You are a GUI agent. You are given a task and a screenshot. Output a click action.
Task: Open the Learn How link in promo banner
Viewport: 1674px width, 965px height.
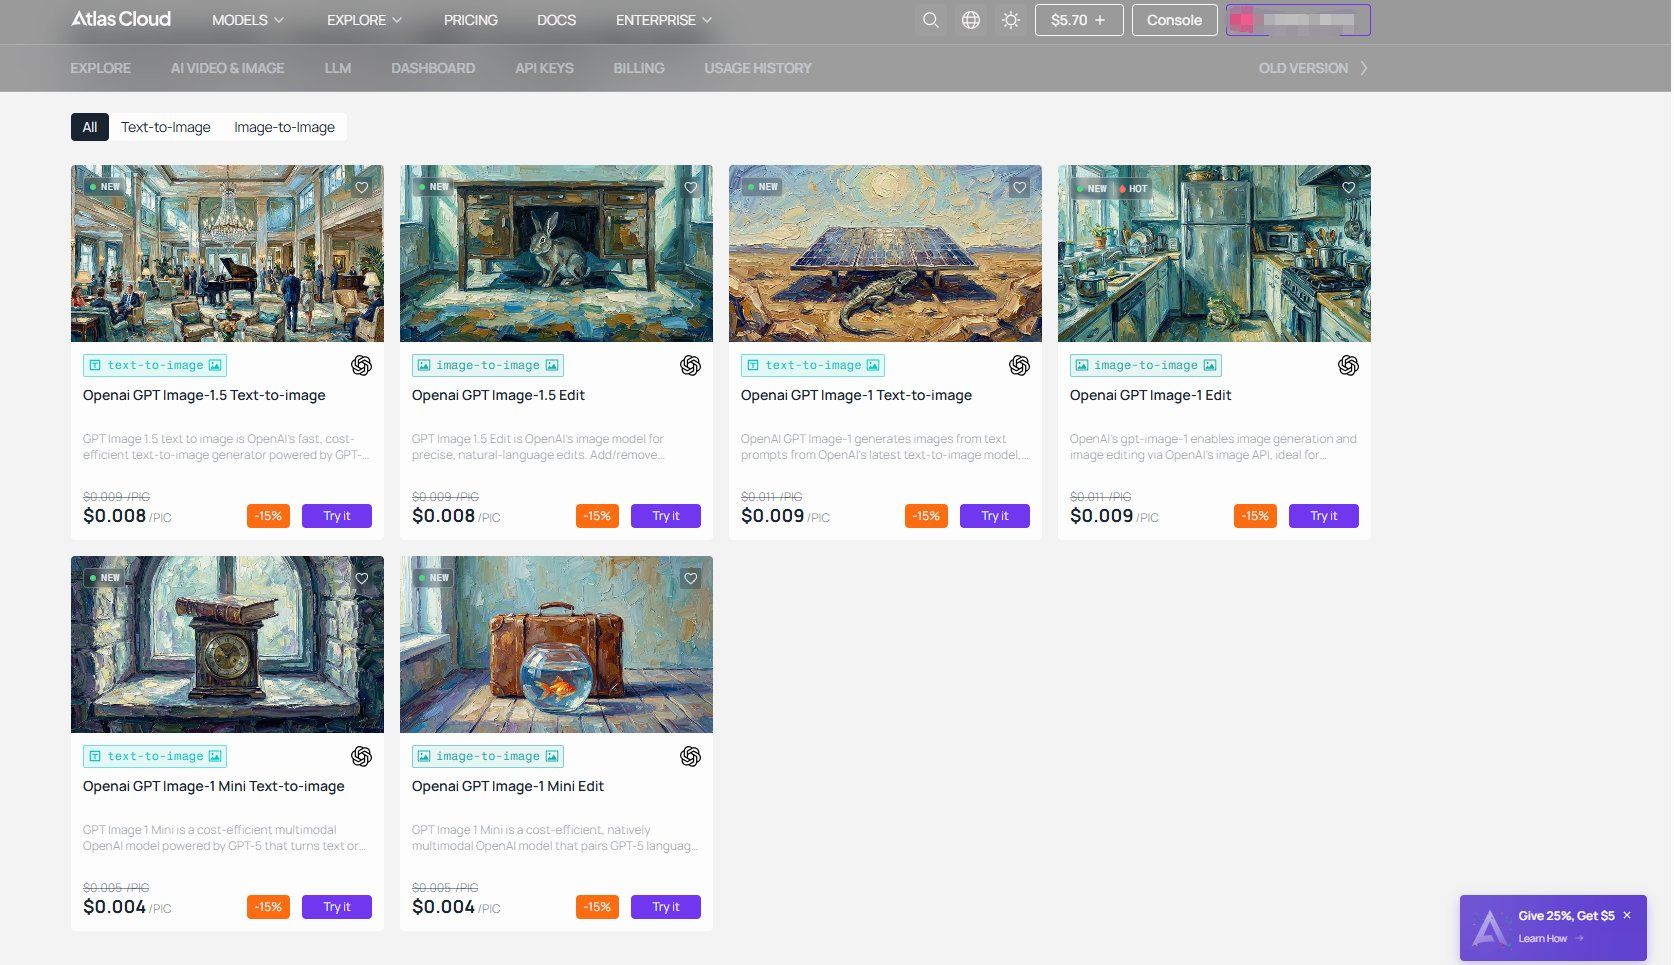point(1543,938)
